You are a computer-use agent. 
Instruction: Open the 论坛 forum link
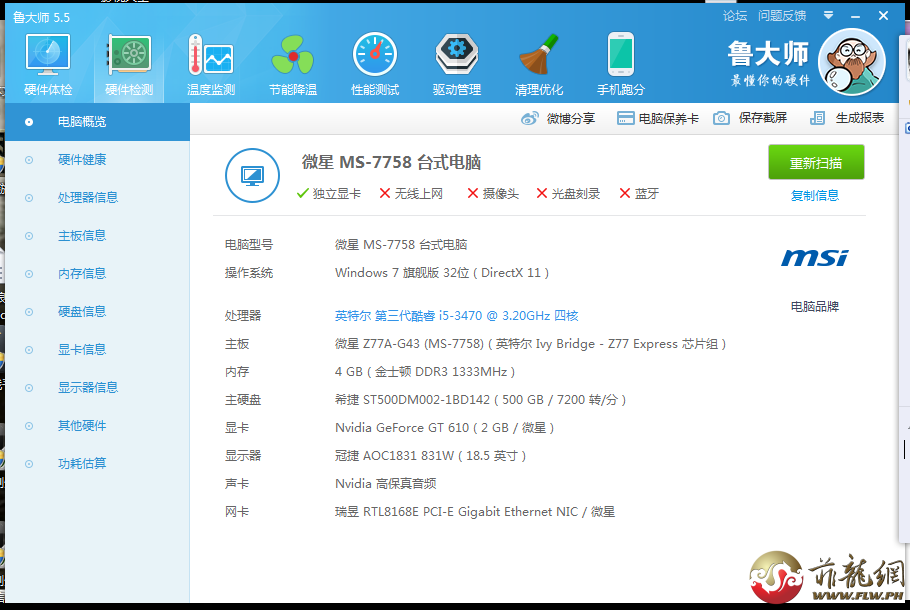pyautogui.click(x=735, y=16)
